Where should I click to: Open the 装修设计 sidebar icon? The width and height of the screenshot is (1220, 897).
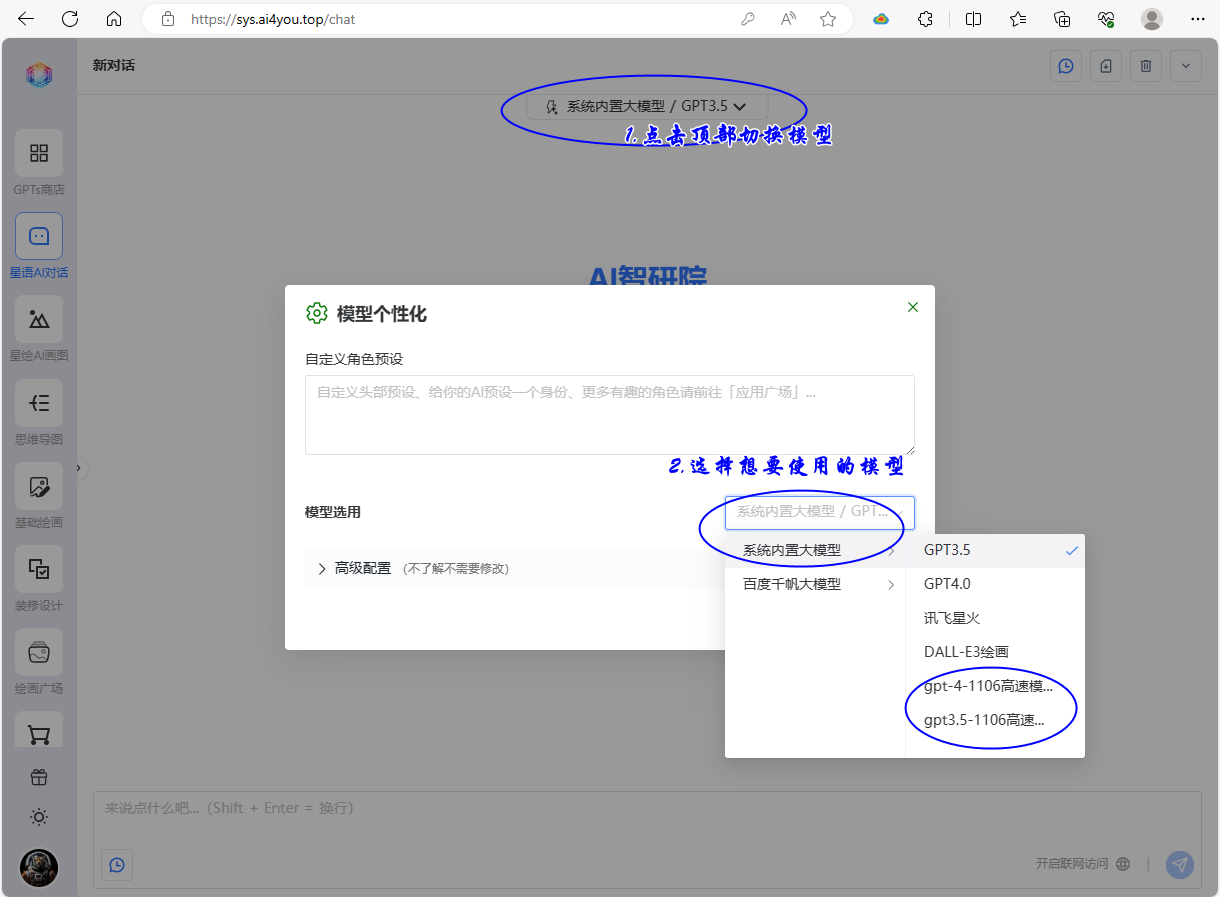click(39, 569)
